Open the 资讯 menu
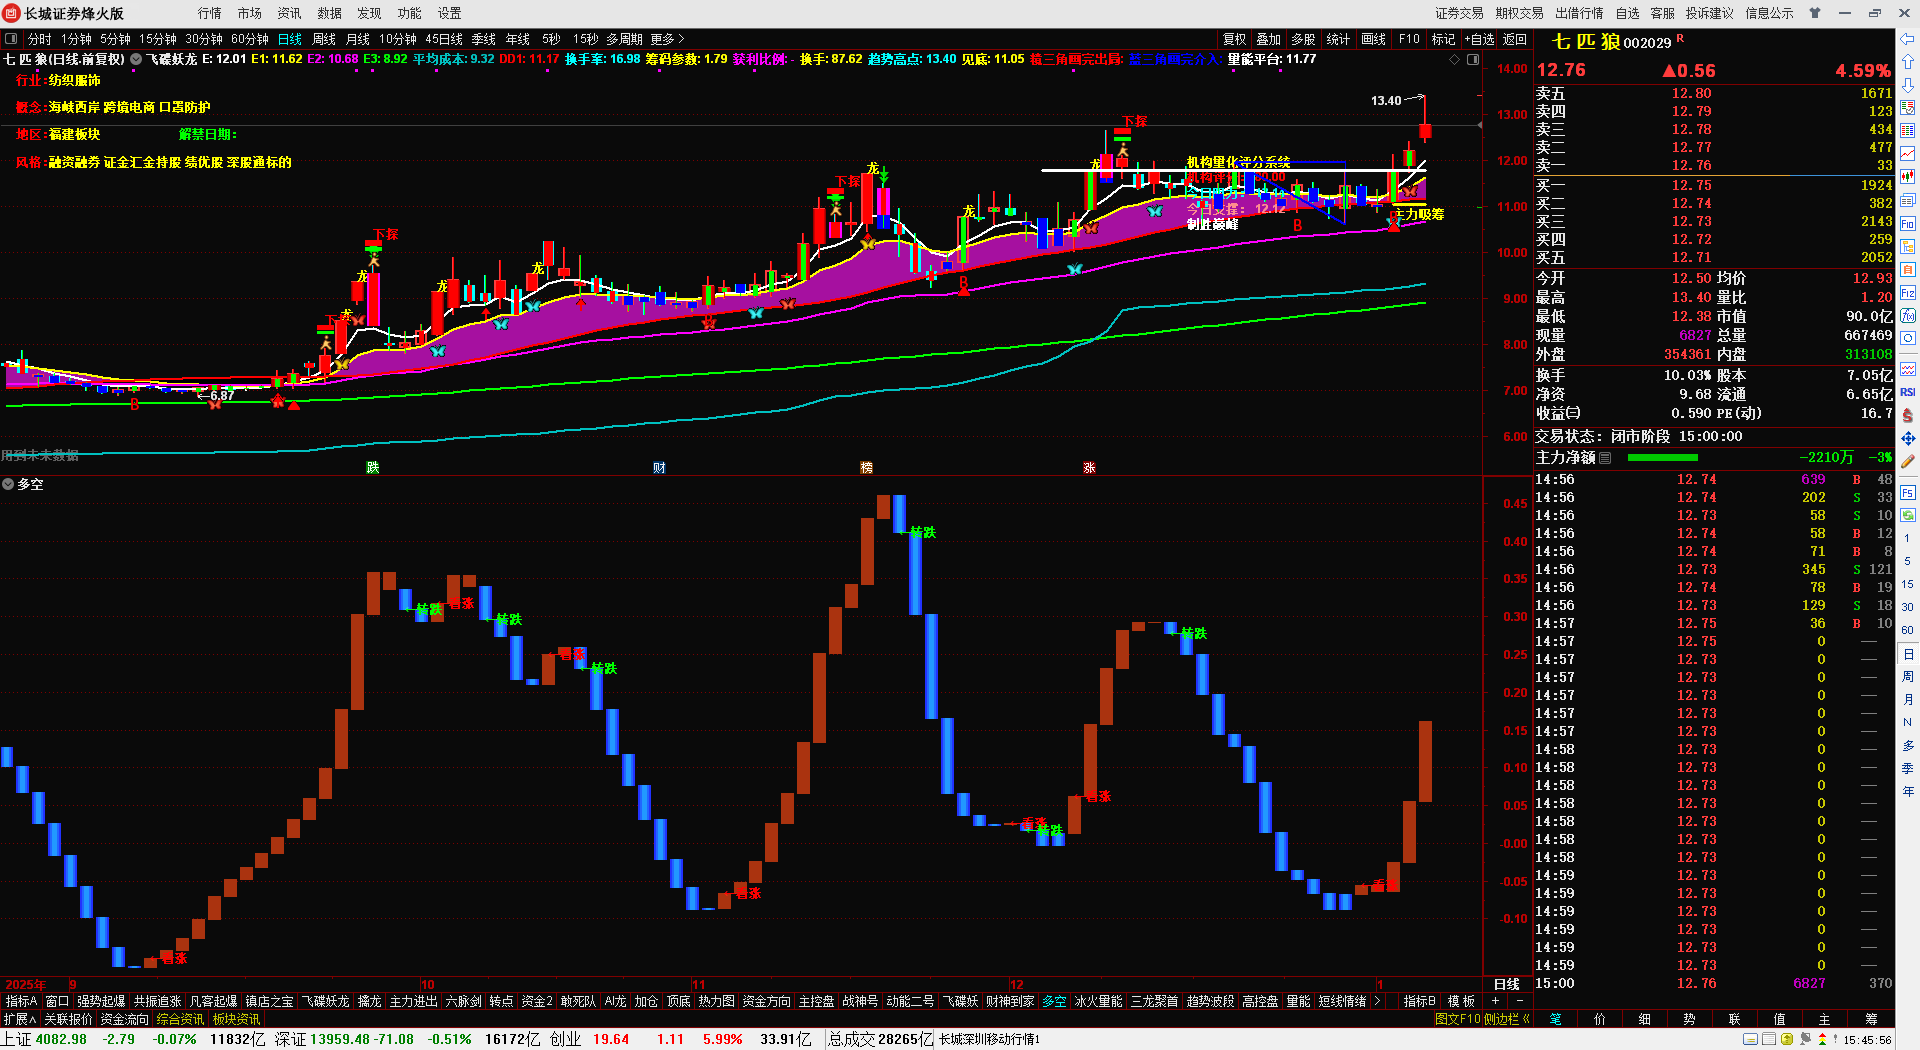1920x1050 pixels. [x=290, y=13]
